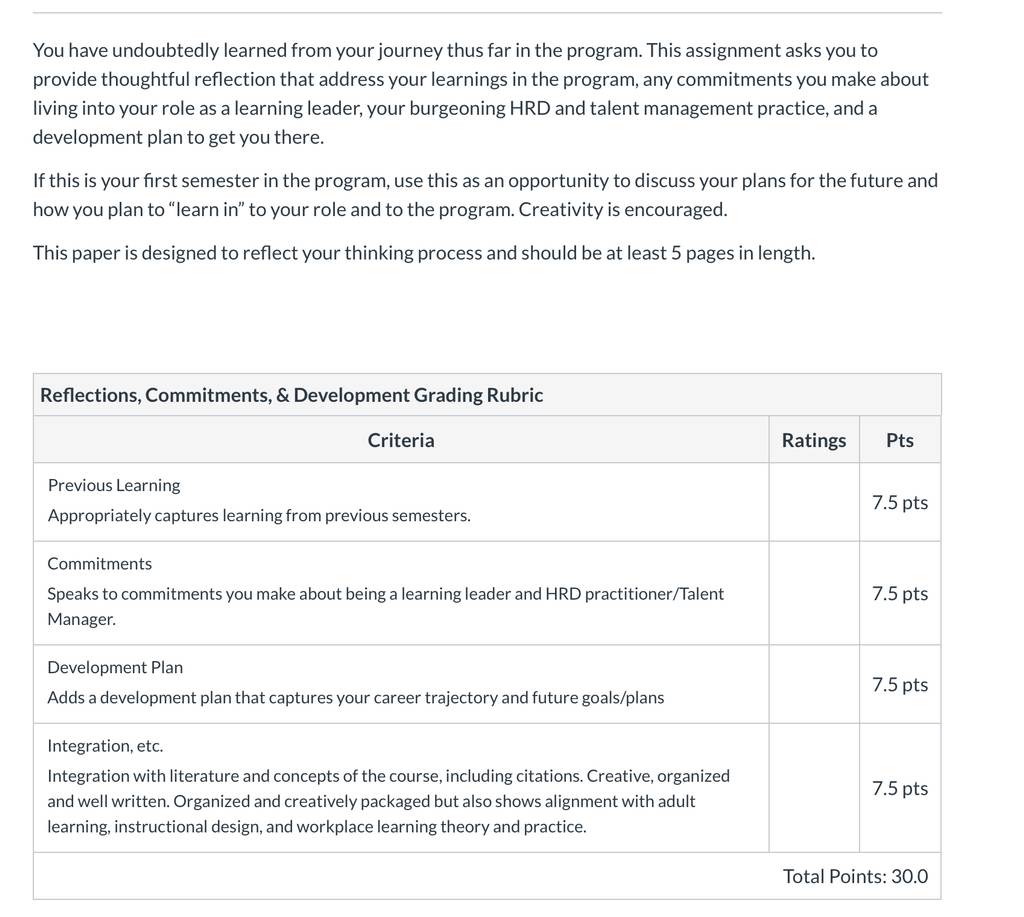This screenshot has width=1024, height=917.
Task: Click the sentence about at least 5 pages
Action: coord(424,253)
